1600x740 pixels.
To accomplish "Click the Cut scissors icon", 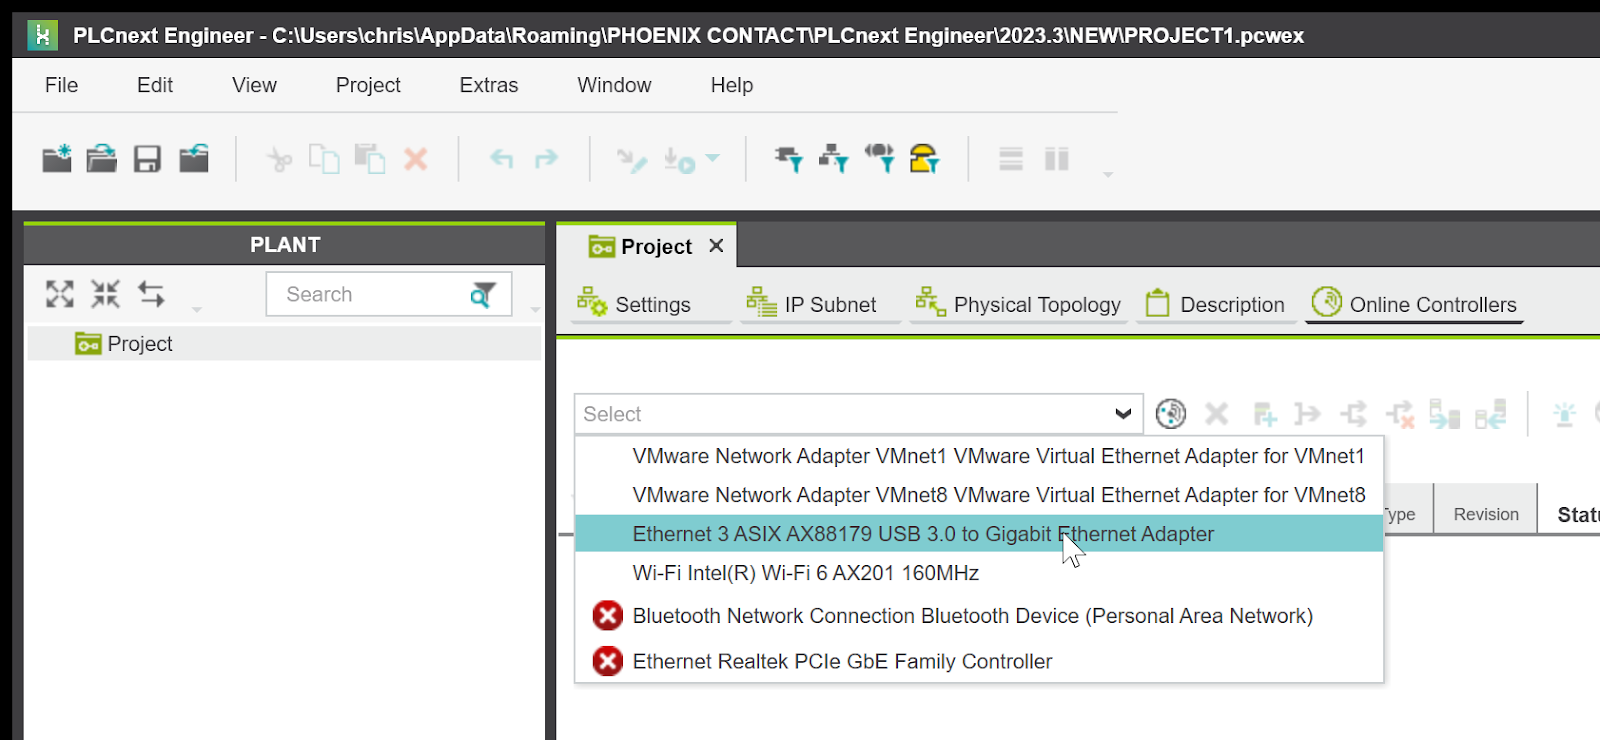I will click(279, 159).
